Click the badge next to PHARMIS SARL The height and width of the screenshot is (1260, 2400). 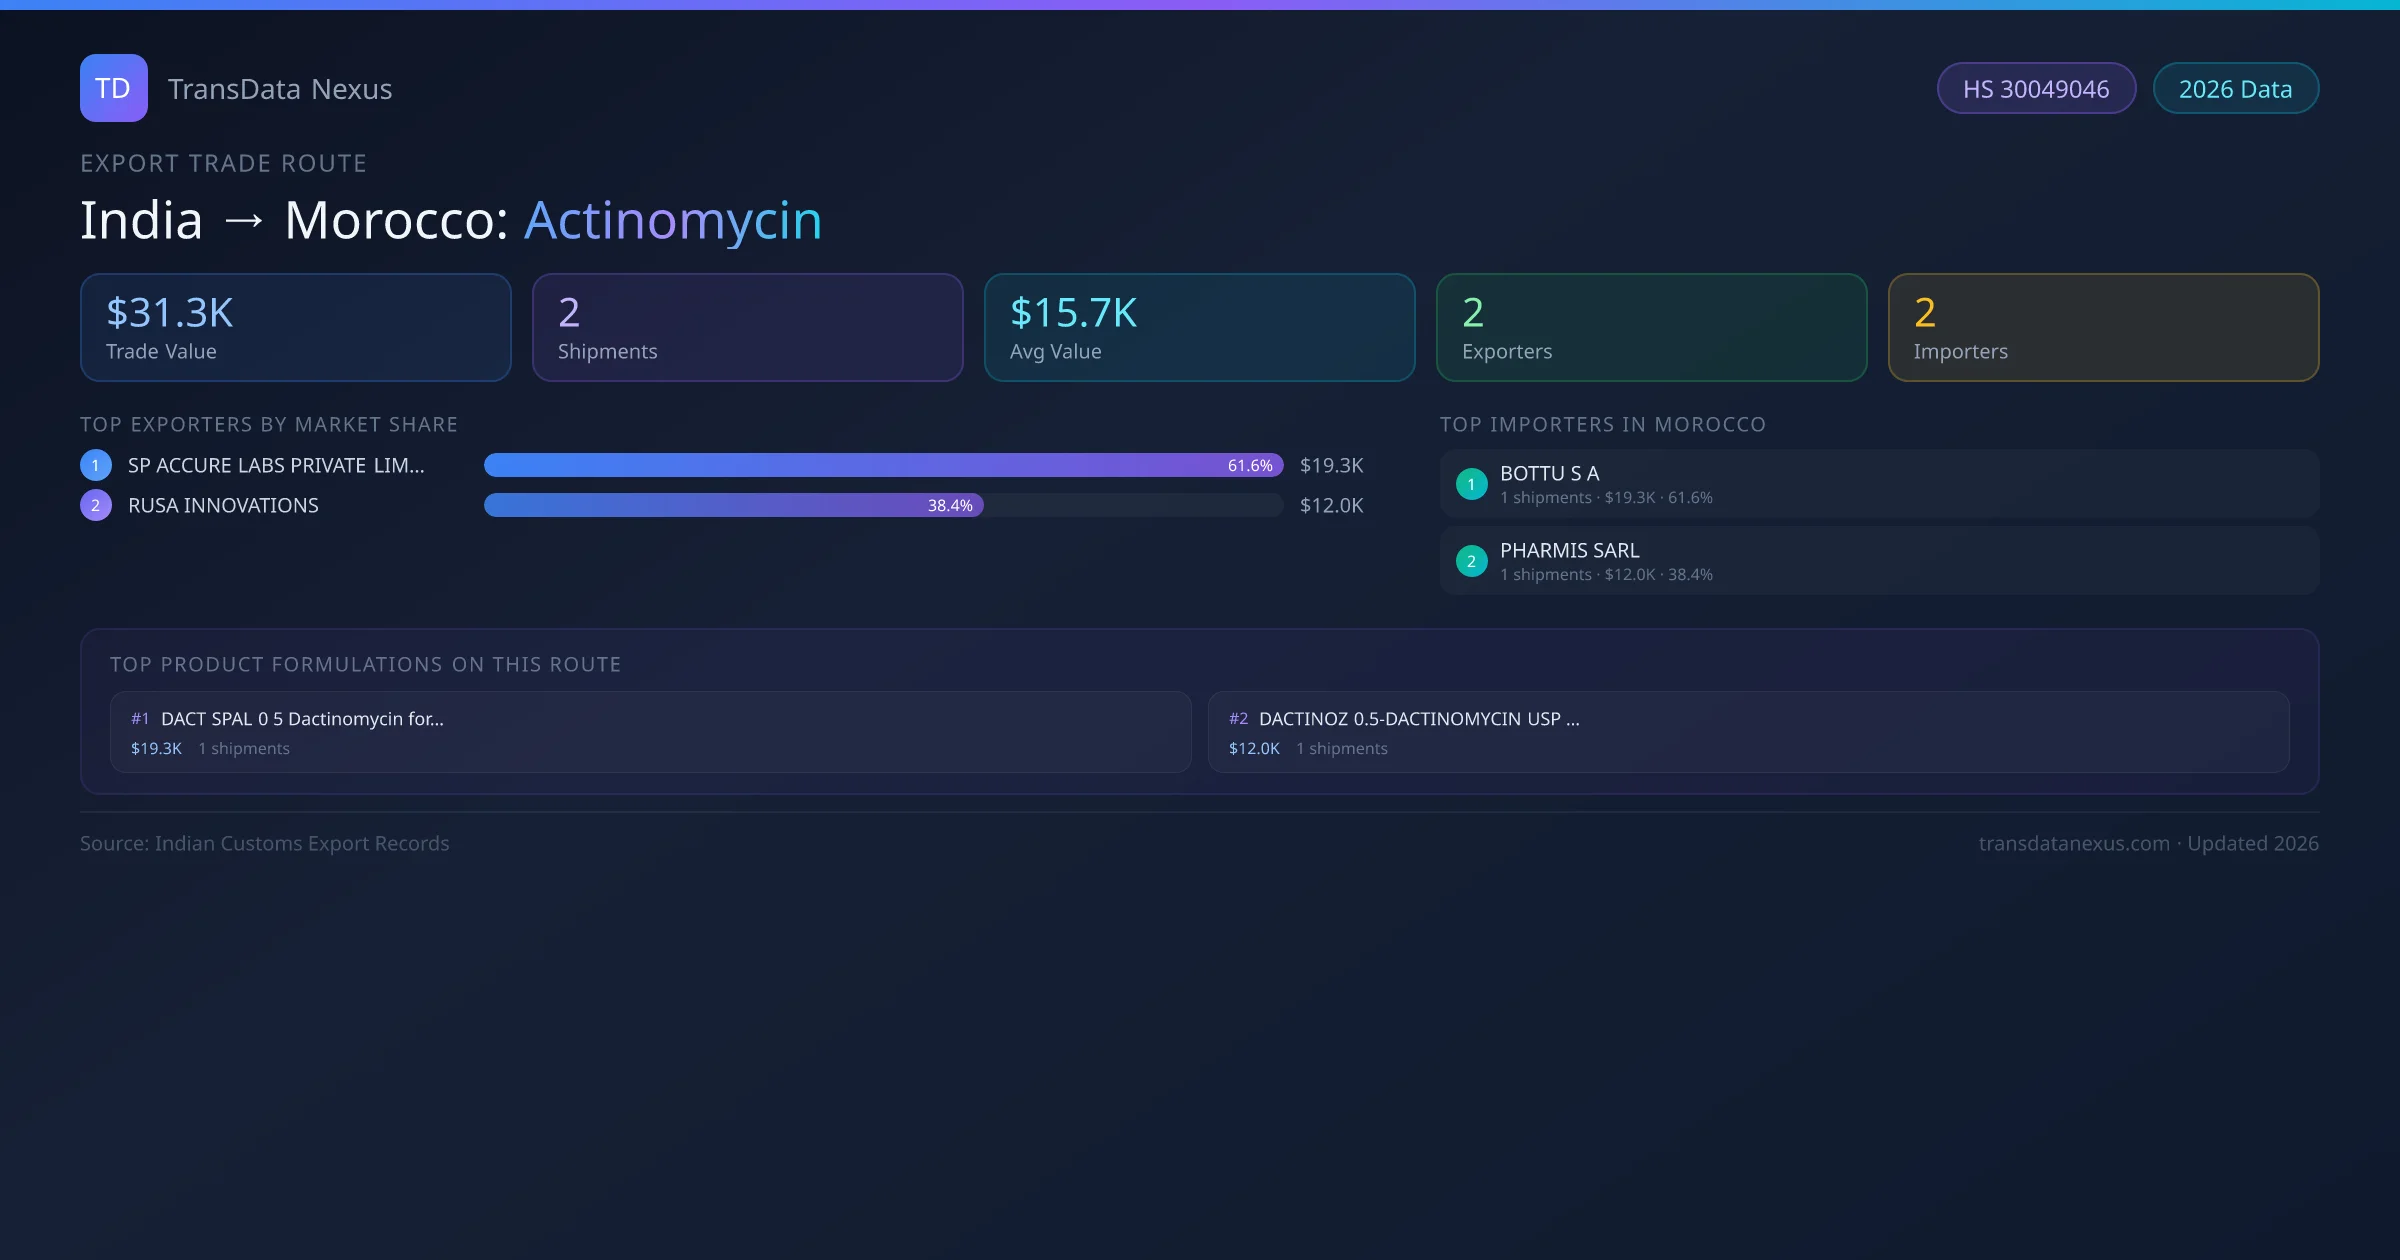pyautogui.click(x=1471, y=561)
